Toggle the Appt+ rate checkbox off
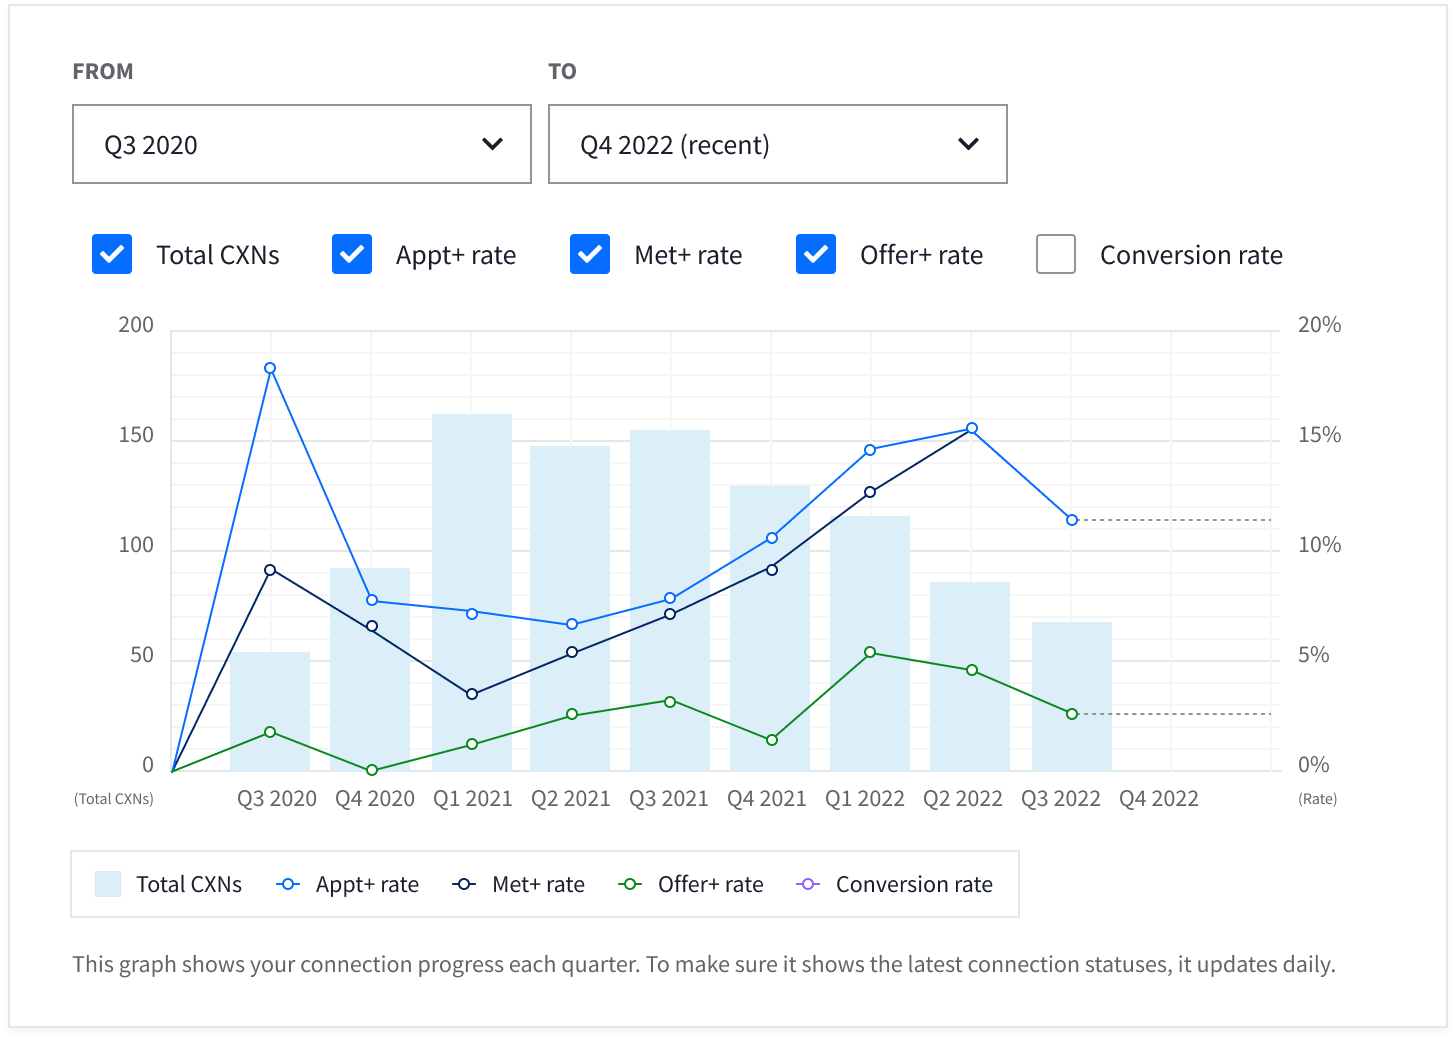 [x=351, y=254]
